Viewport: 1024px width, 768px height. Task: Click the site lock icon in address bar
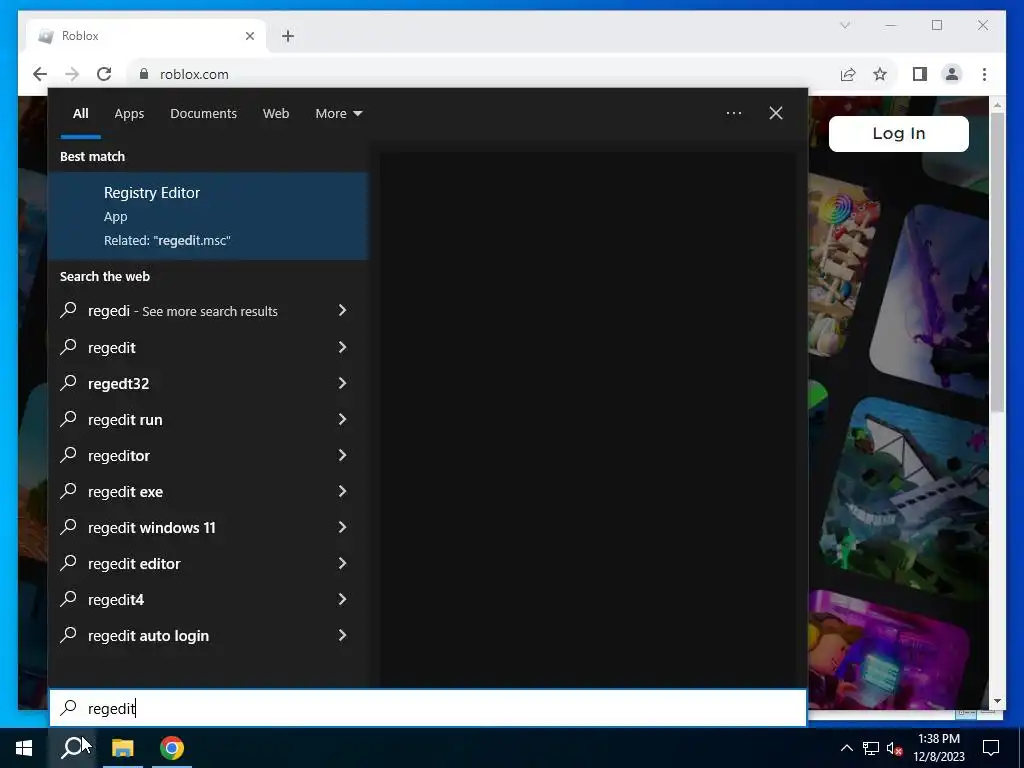(x=144, y=74)
